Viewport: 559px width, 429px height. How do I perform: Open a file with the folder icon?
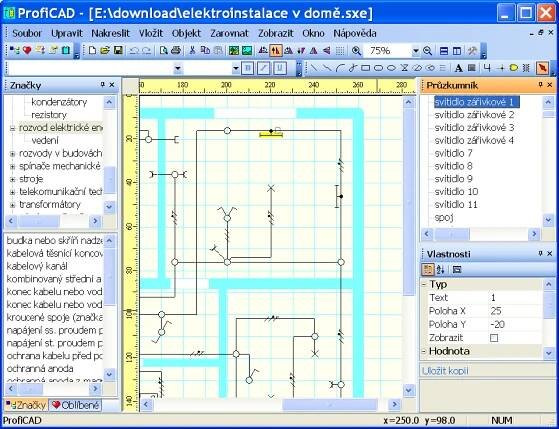[105, 51]
